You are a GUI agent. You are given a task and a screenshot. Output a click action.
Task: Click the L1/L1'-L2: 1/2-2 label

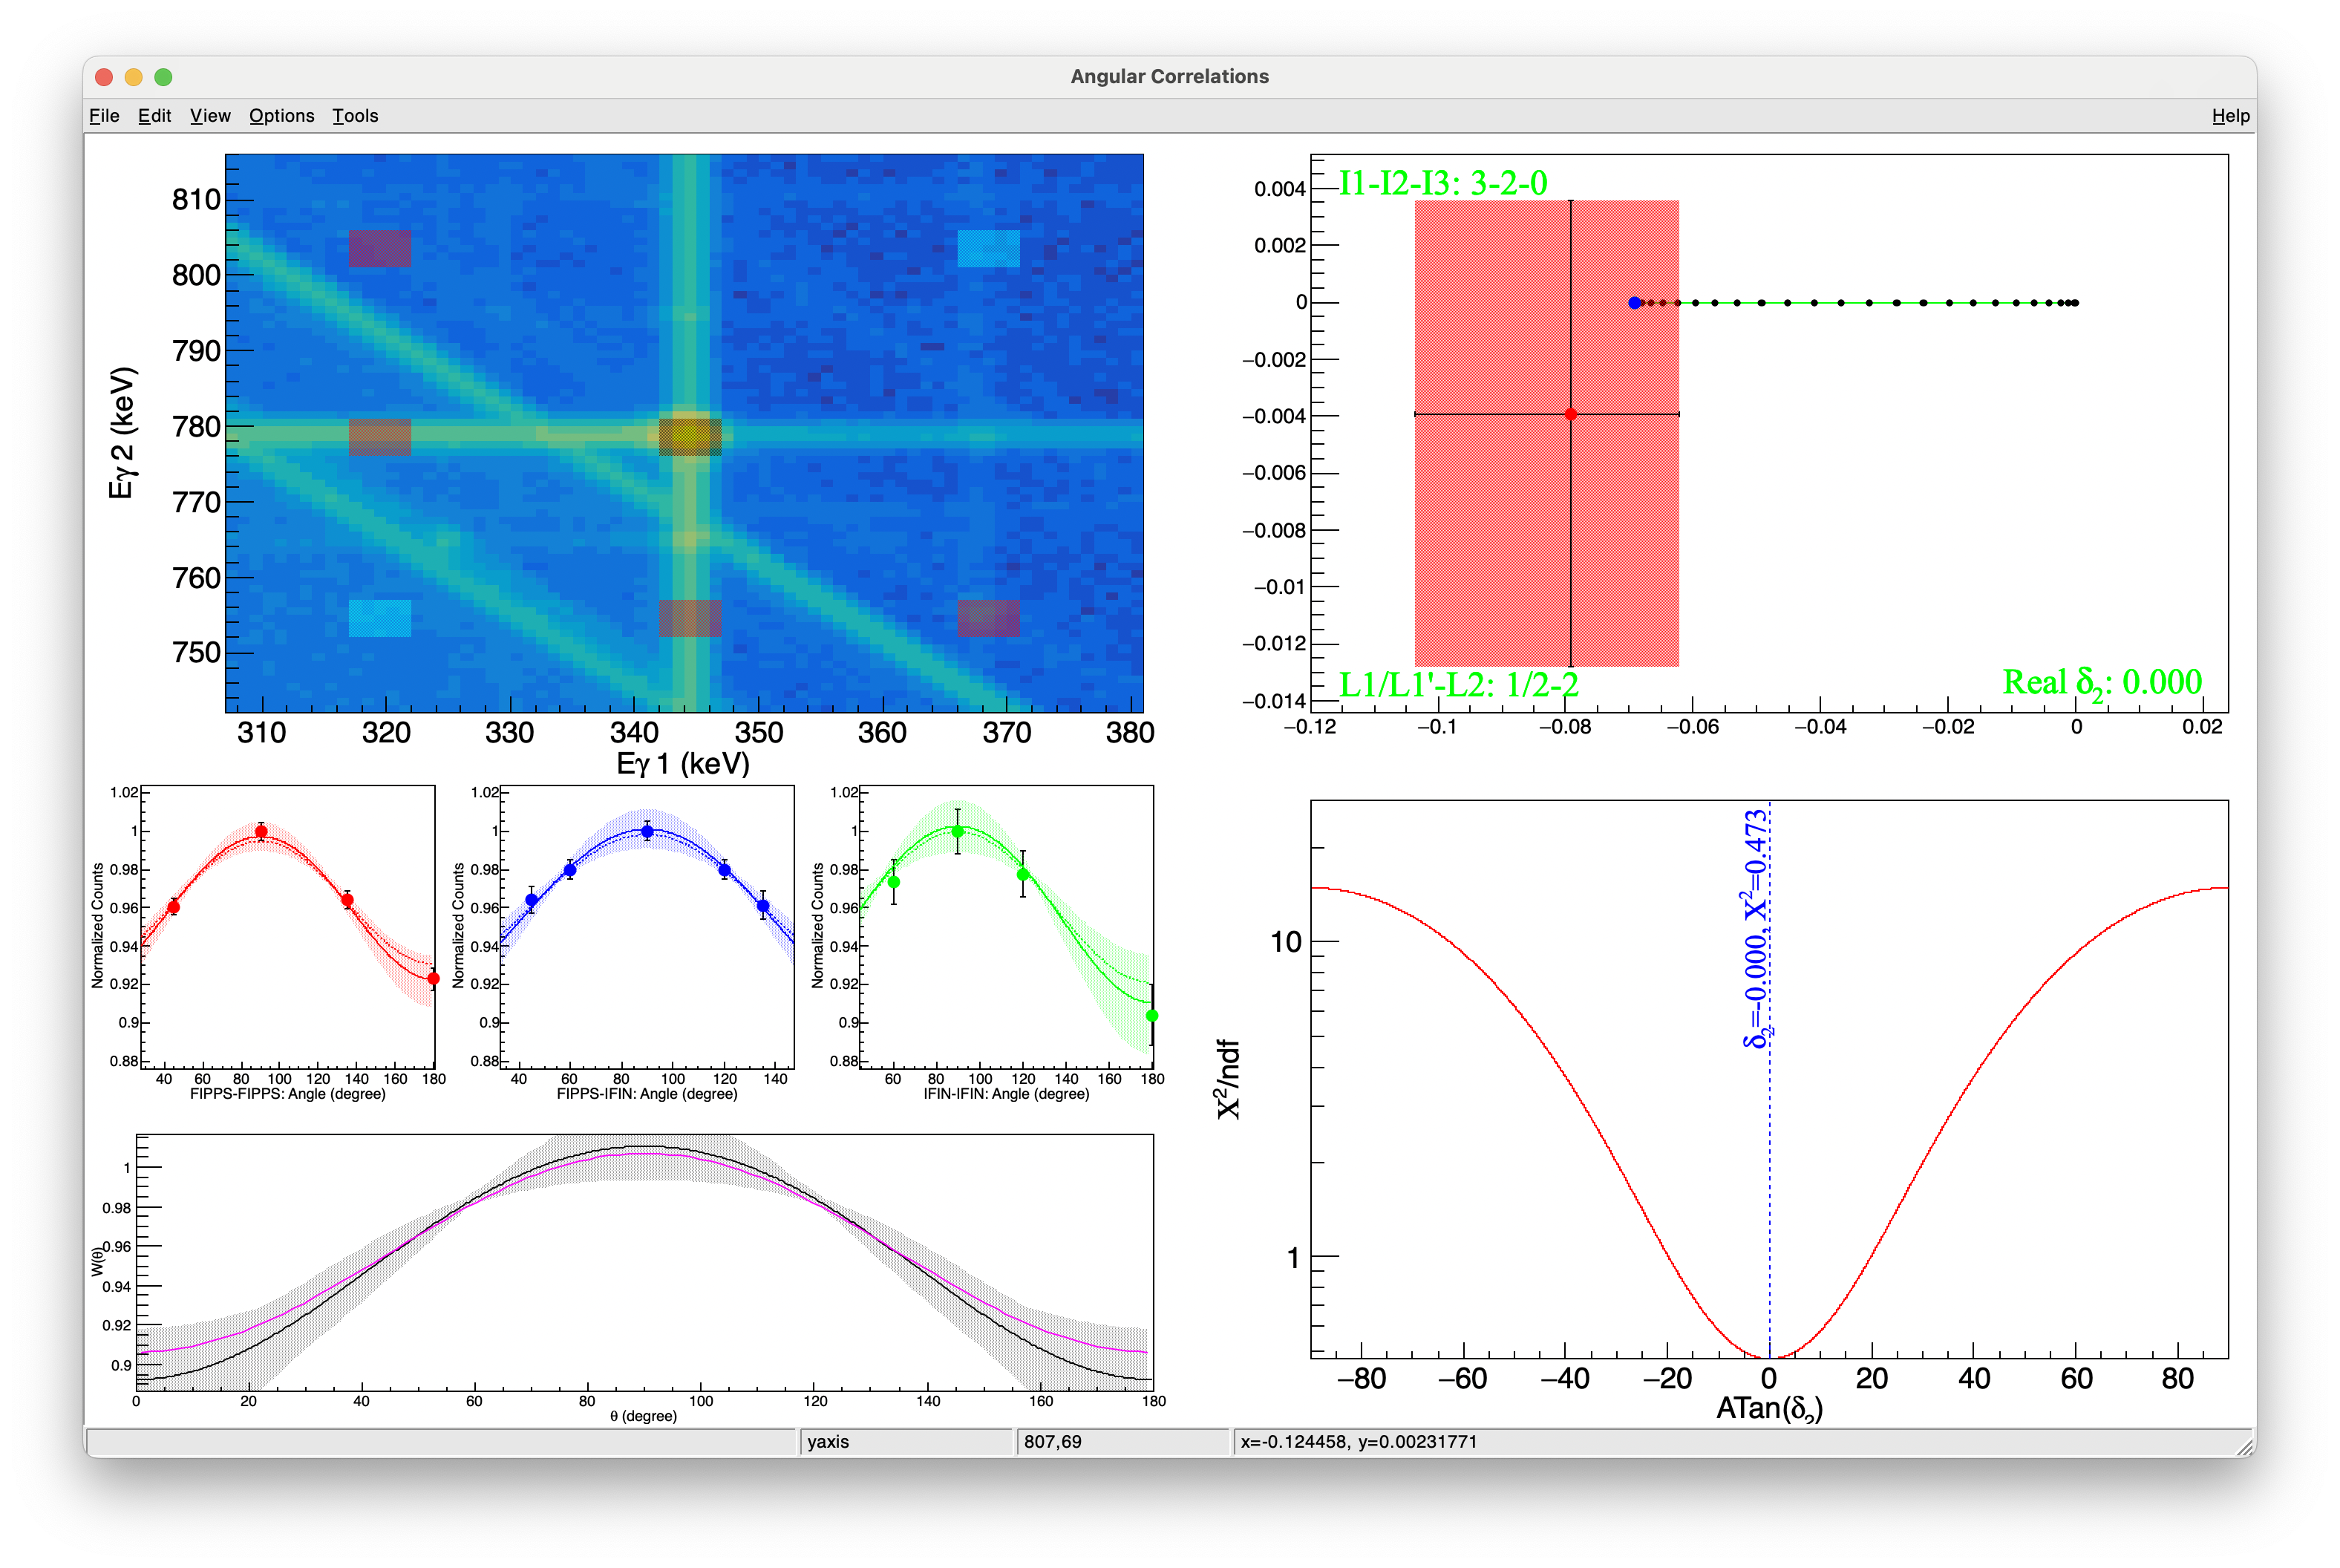[1458, 685]
